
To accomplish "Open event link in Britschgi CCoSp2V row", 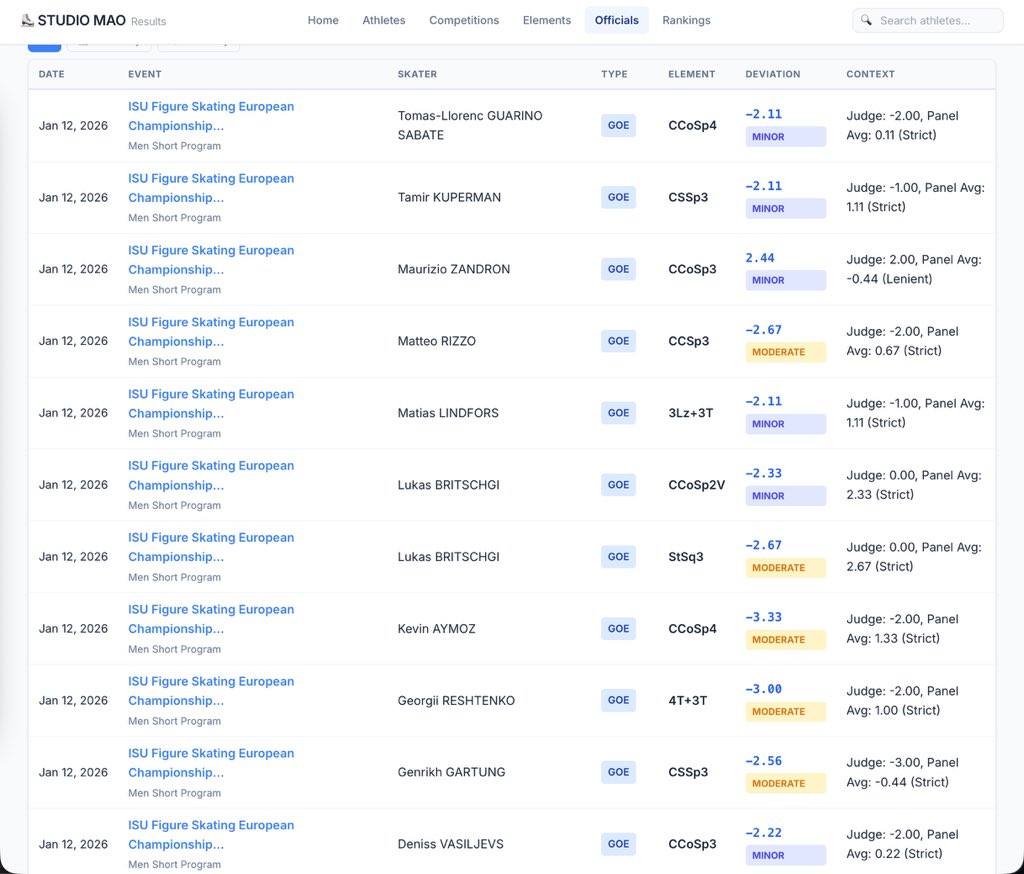I will (x=211, y=476).
